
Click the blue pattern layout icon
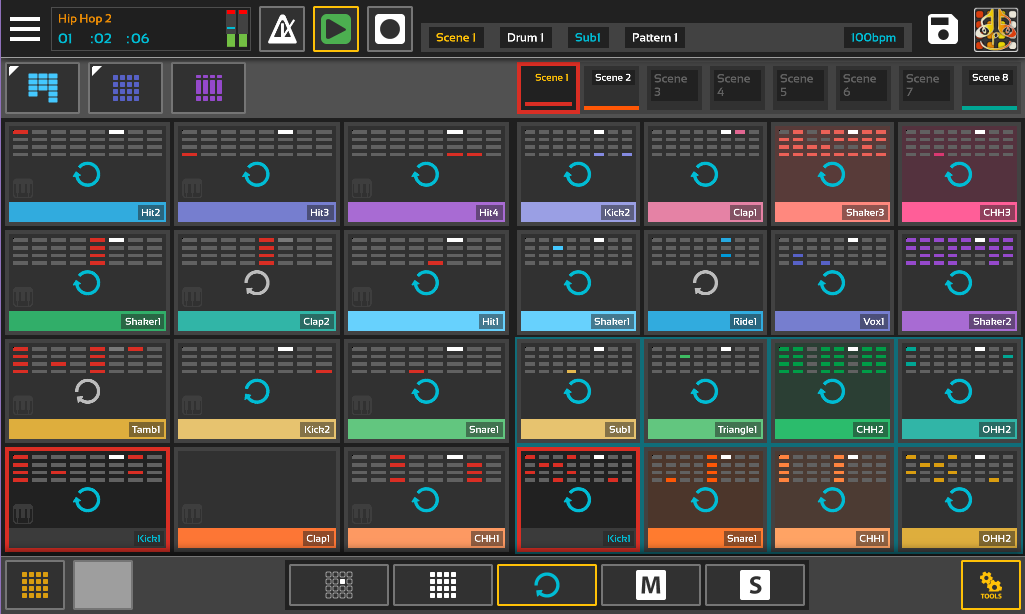pyautogui.click(x=43, y=88)
